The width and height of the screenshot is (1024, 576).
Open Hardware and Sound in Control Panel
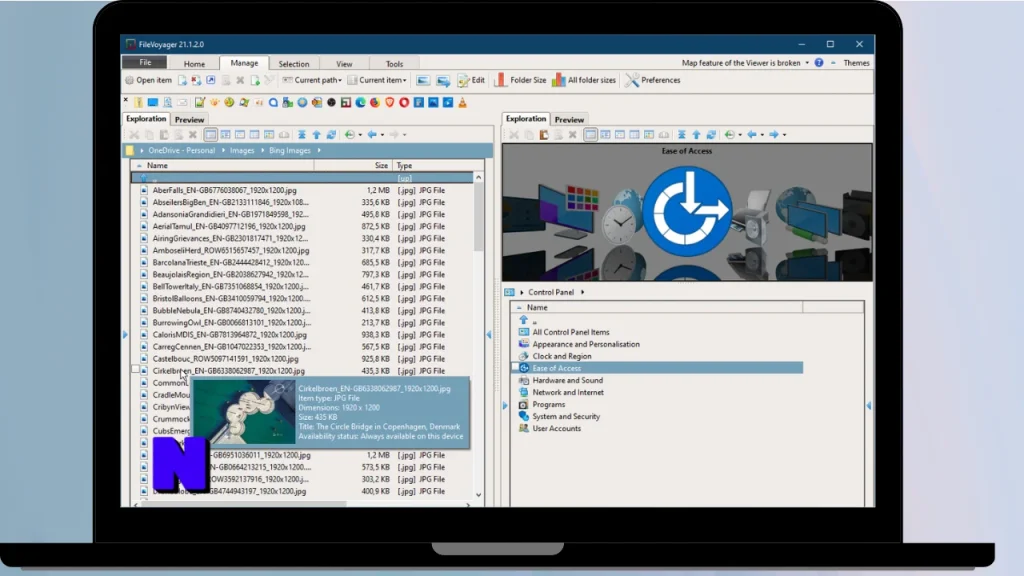tap(568, 380)
